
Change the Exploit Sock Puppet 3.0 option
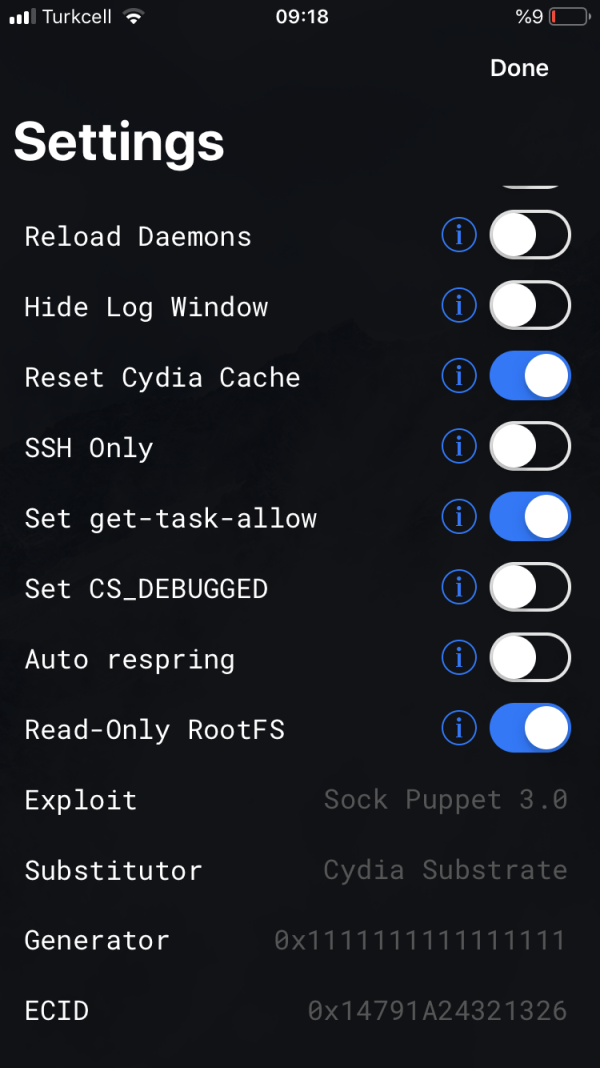pyautogui.click(x=445, y=800)
